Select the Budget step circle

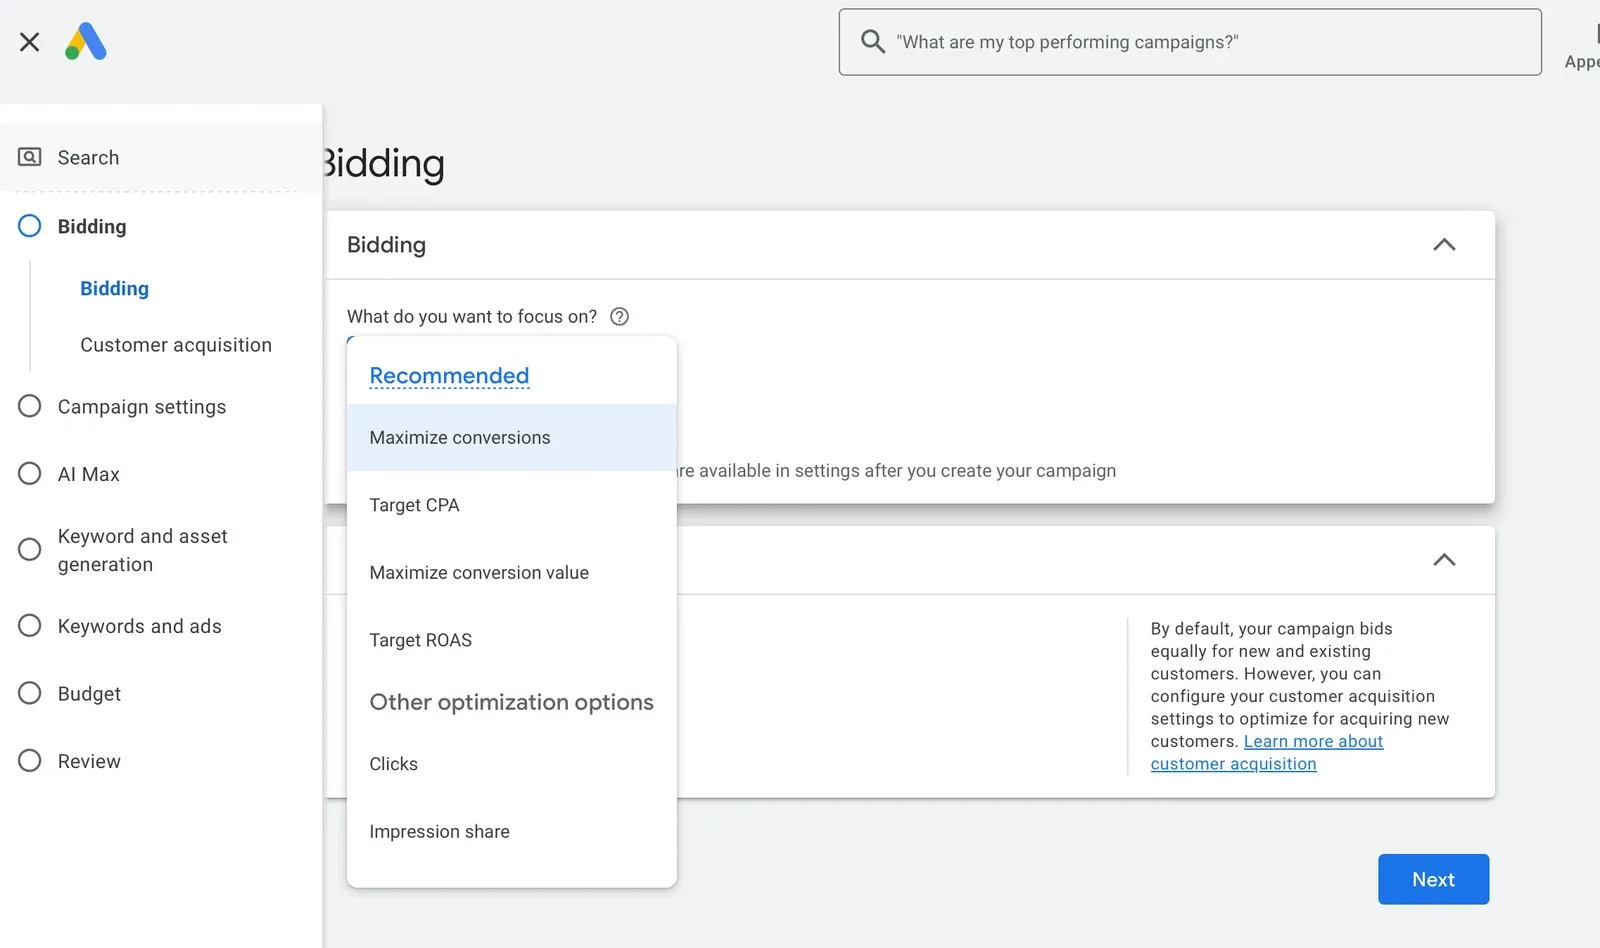[30, 694]
